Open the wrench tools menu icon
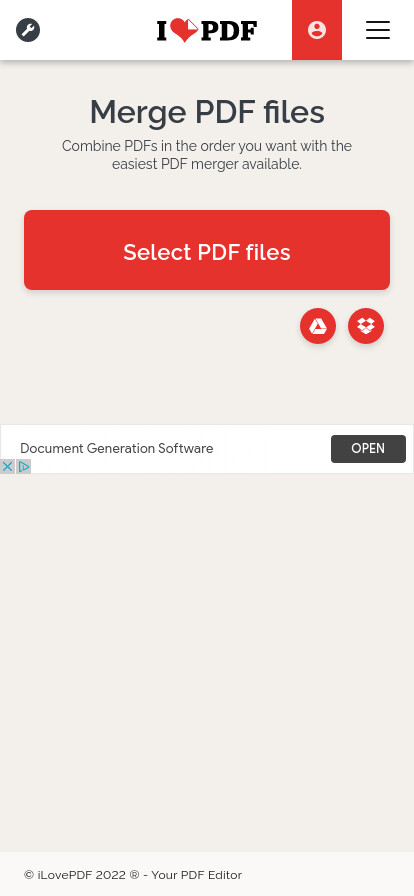The width and height of the screenshot is (414, 896). tap(28, 30)
